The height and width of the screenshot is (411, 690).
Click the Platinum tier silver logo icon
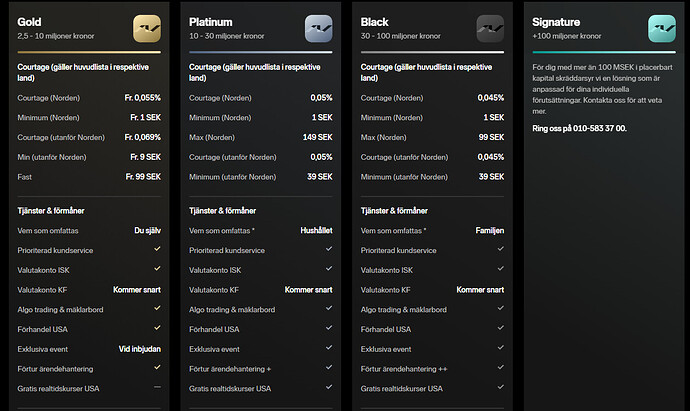(x=318, y=26)
